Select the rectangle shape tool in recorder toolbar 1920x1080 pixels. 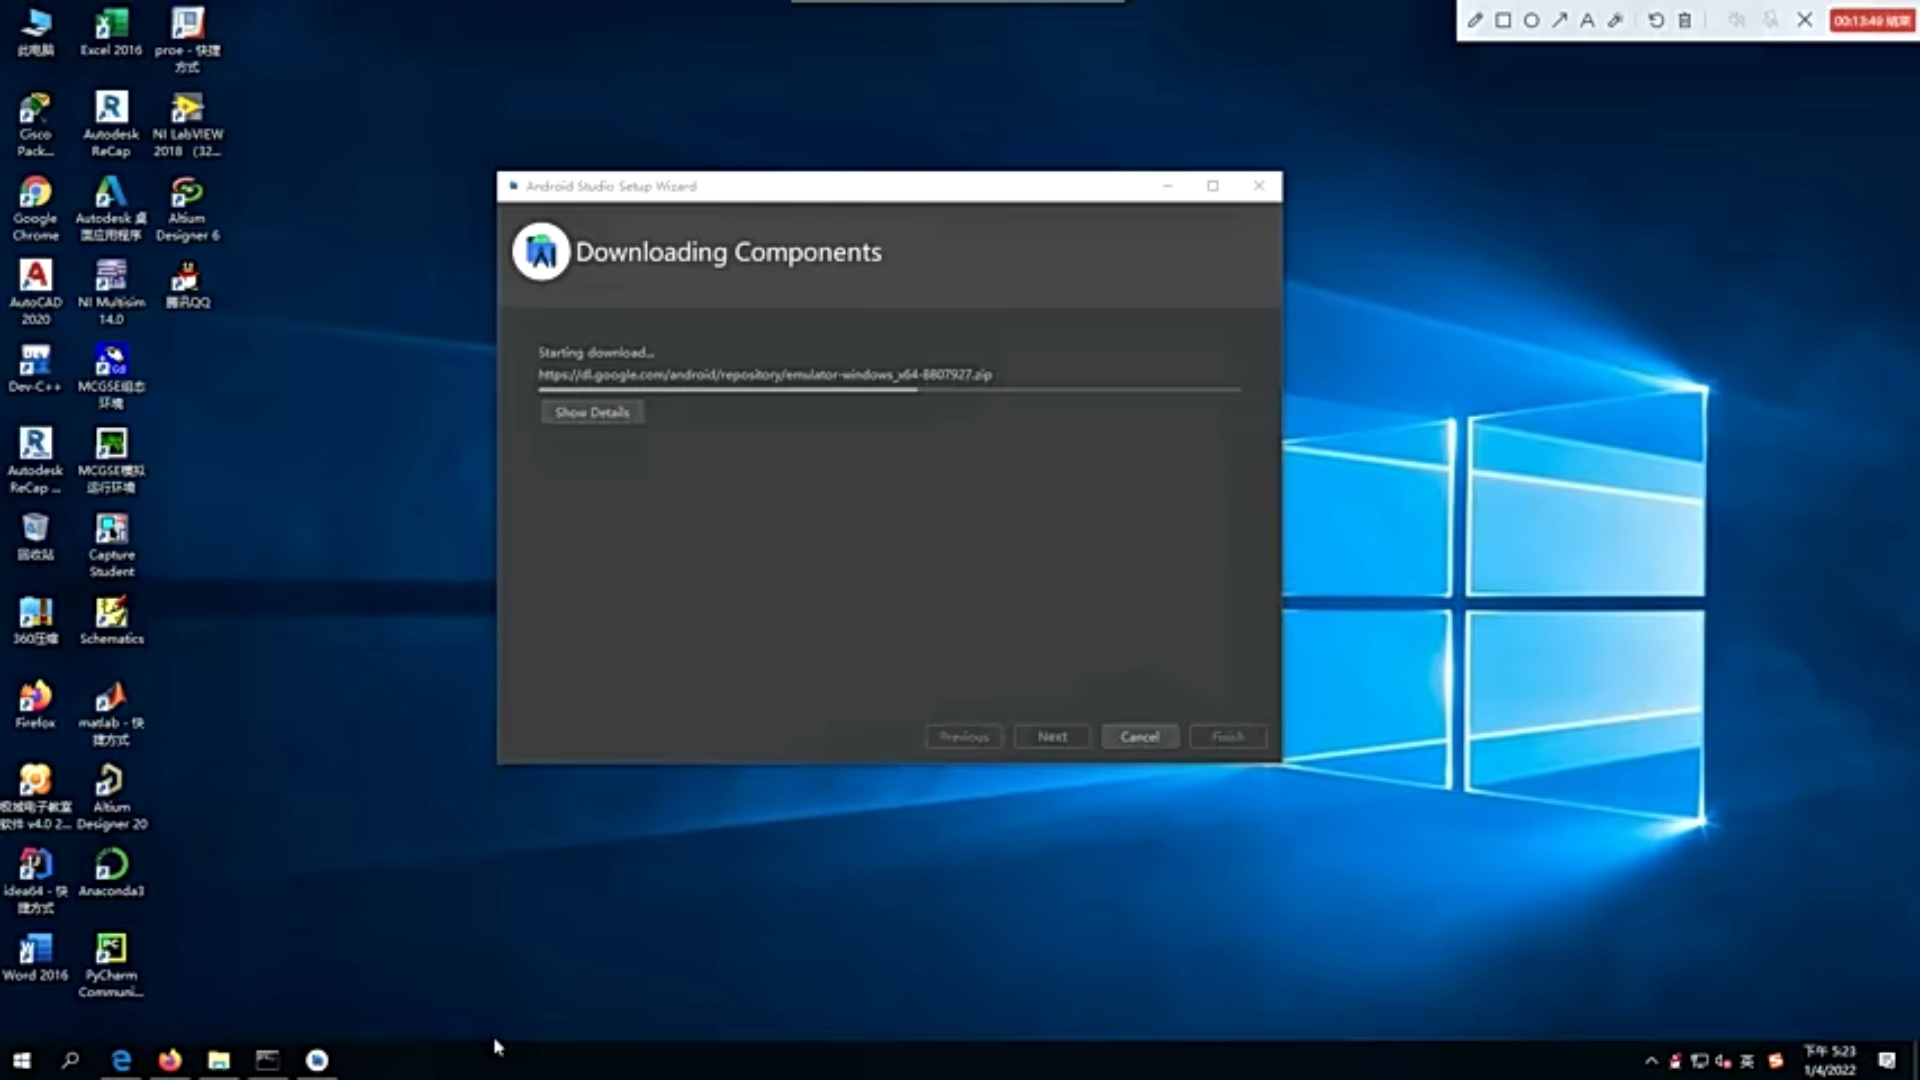click(1503, 20)
